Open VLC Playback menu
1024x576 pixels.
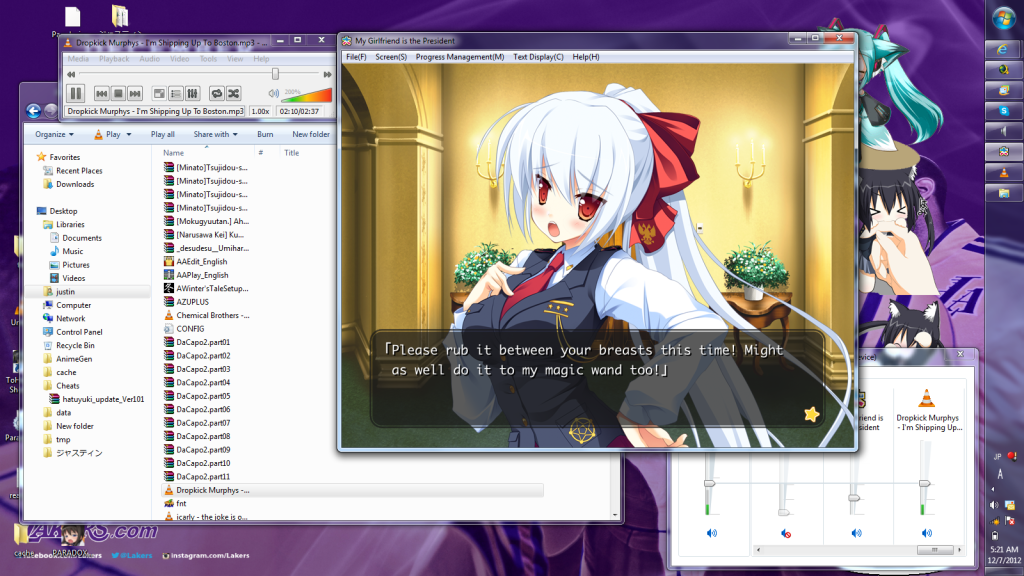(114, 59)
